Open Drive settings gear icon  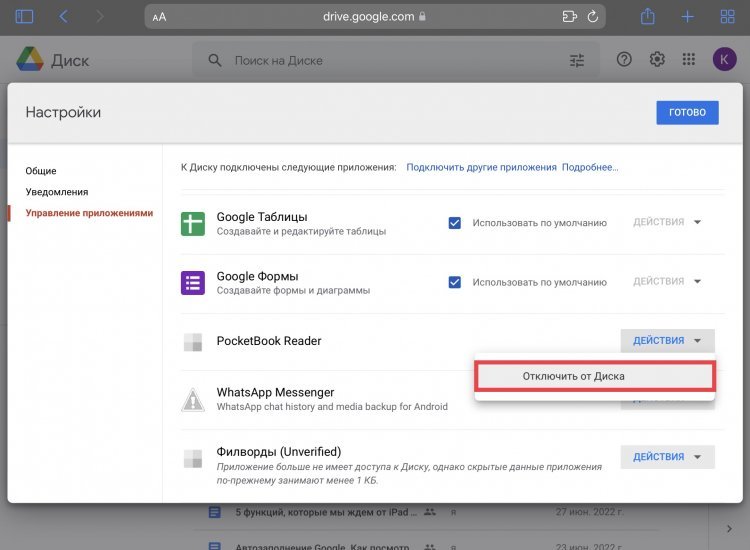point(657,60)
